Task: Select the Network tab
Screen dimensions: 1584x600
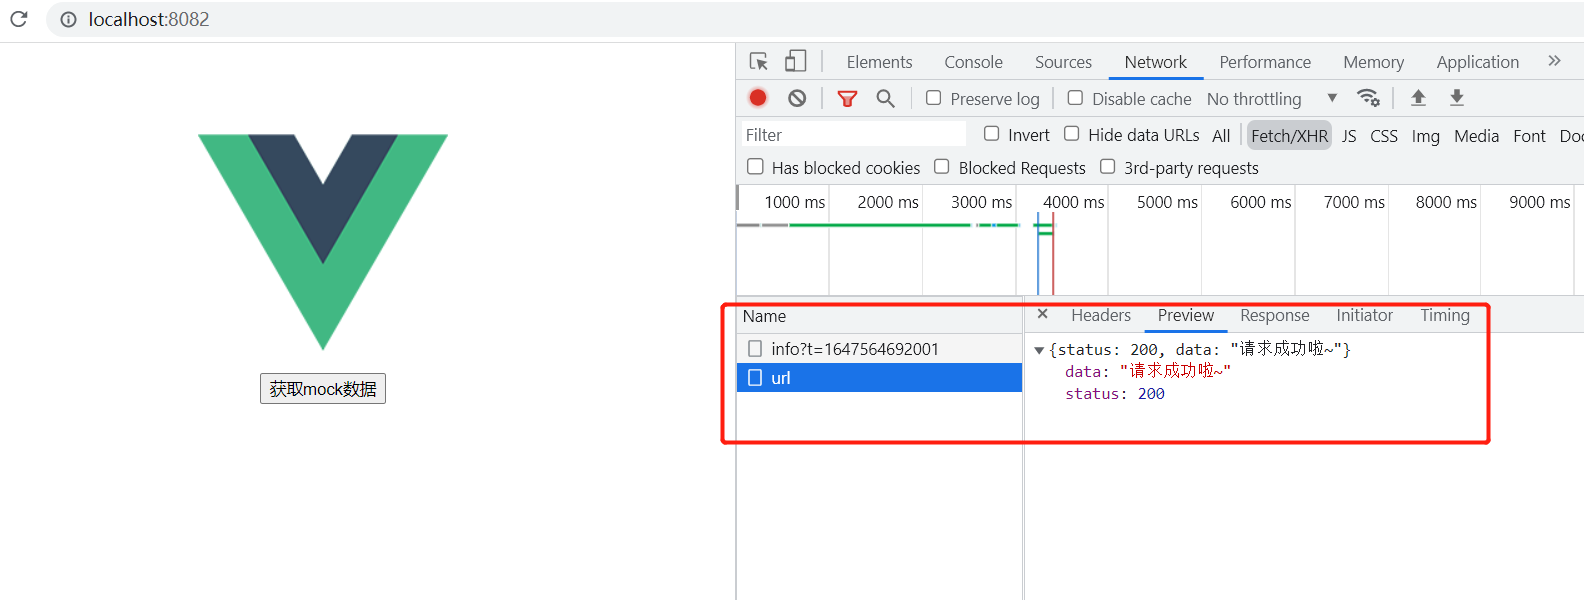Action: tap(1155, 62)
